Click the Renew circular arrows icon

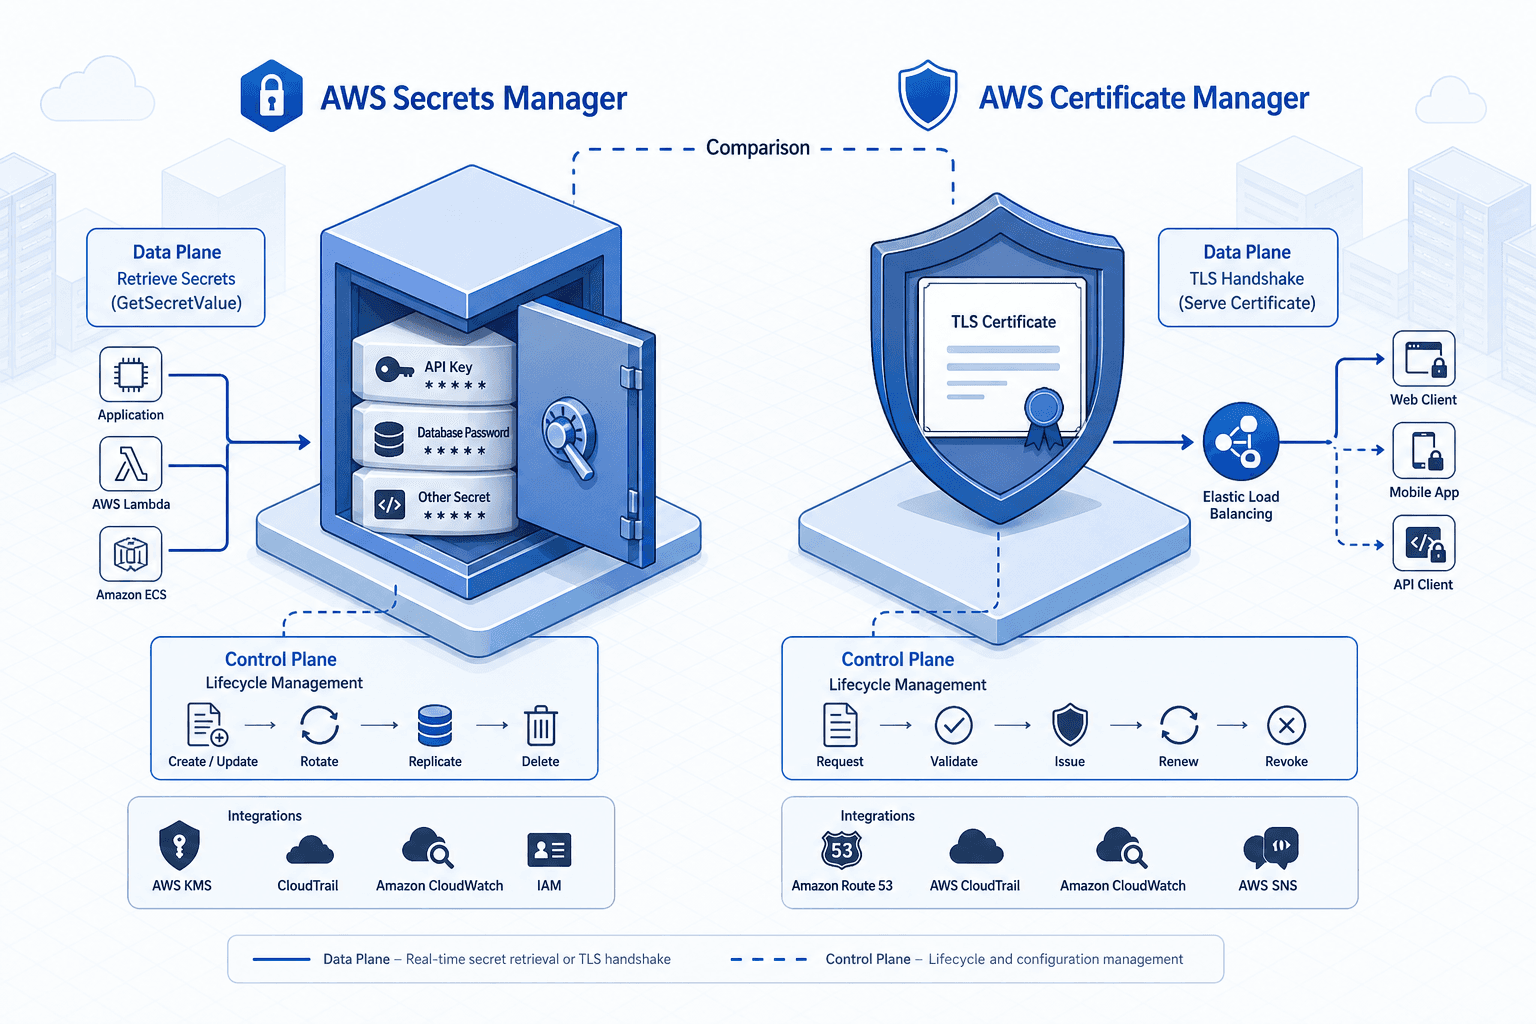(1179, 725)
